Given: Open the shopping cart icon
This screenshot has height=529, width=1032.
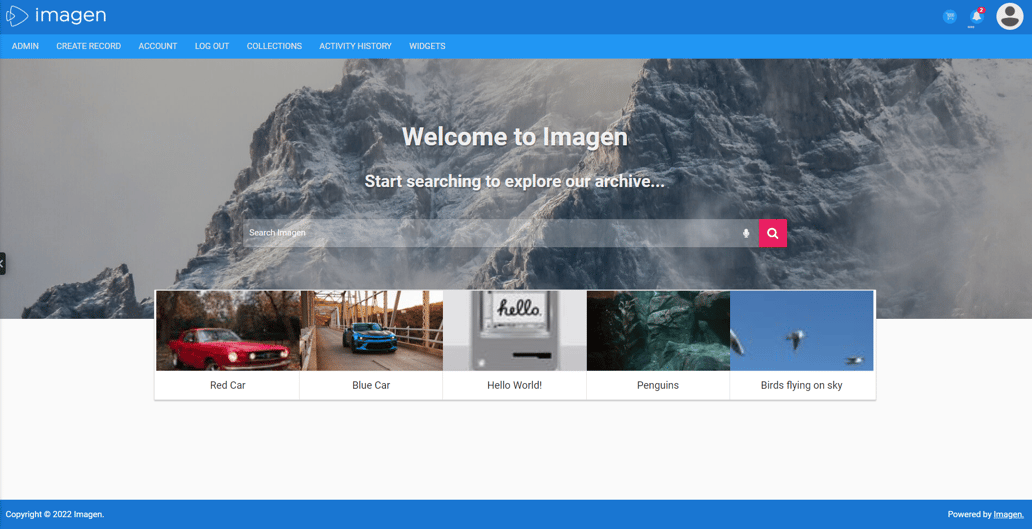Looking at the screenshot, I should 949,16.
